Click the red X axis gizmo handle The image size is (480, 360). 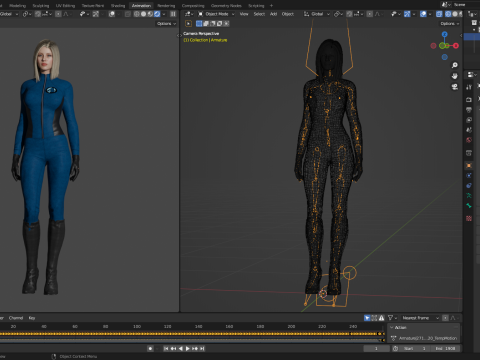[x=456, y=46]
